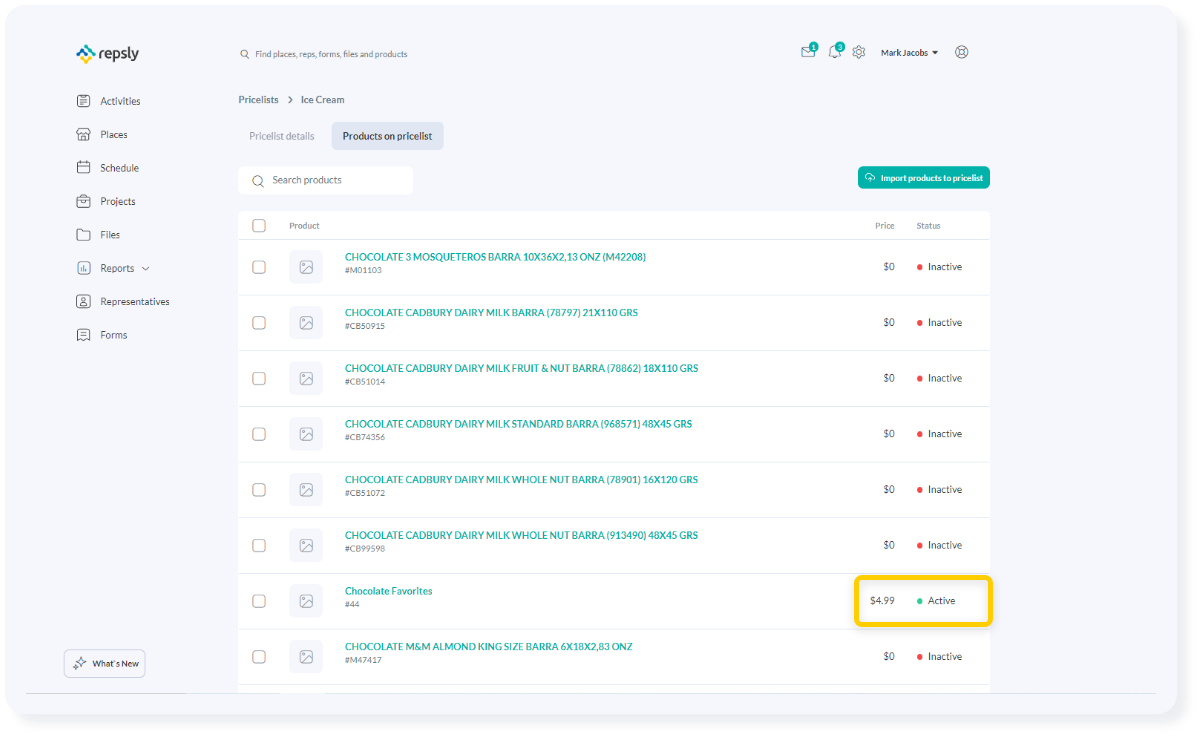
Task: Click the Ice Cream breadcrumb text
Action: [x=322, y=100]
